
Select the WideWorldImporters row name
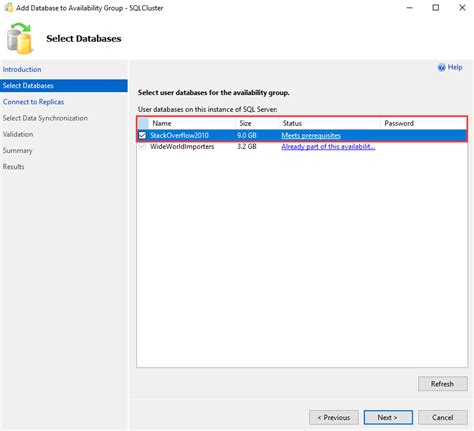click(x=182, y=147)
